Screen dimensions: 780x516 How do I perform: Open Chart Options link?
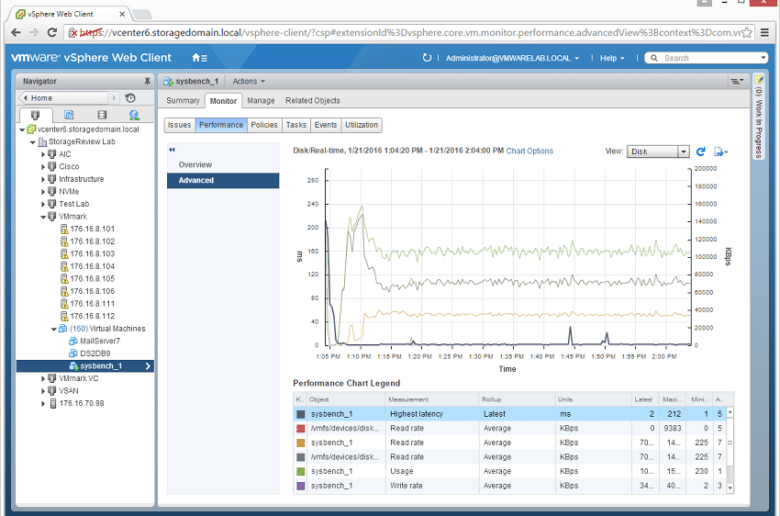[529, 151]
